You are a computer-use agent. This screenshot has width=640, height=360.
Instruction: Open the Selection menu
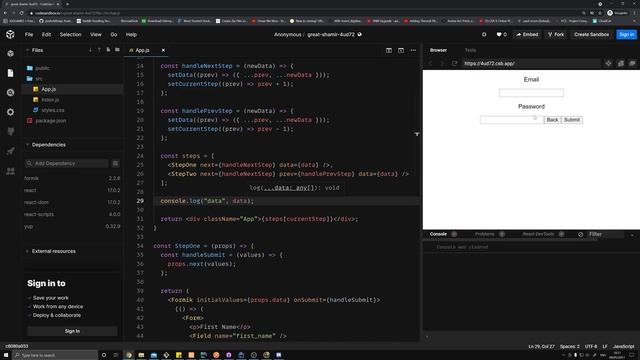click(x=71, y=35)
